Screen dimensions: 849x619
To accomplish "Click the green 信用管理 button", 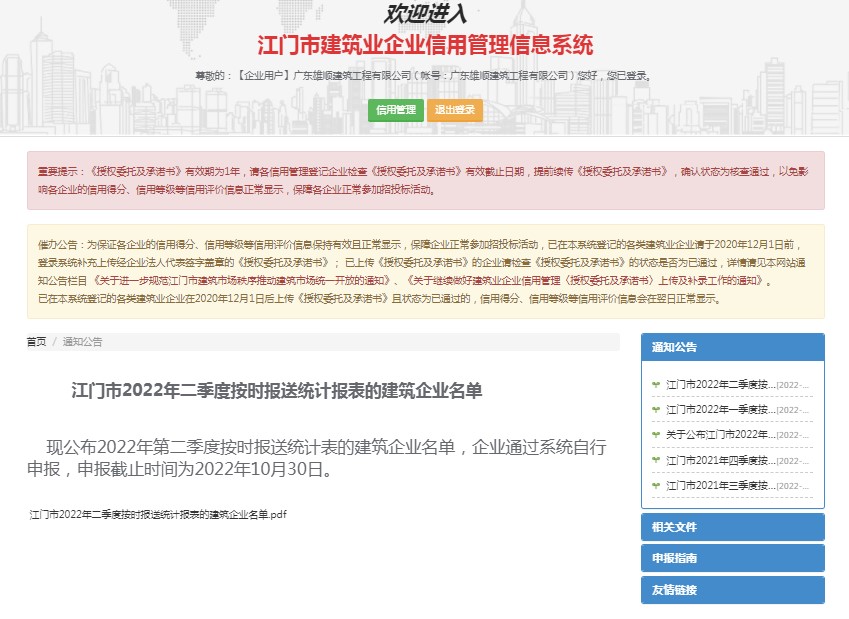I will (395, 110).
